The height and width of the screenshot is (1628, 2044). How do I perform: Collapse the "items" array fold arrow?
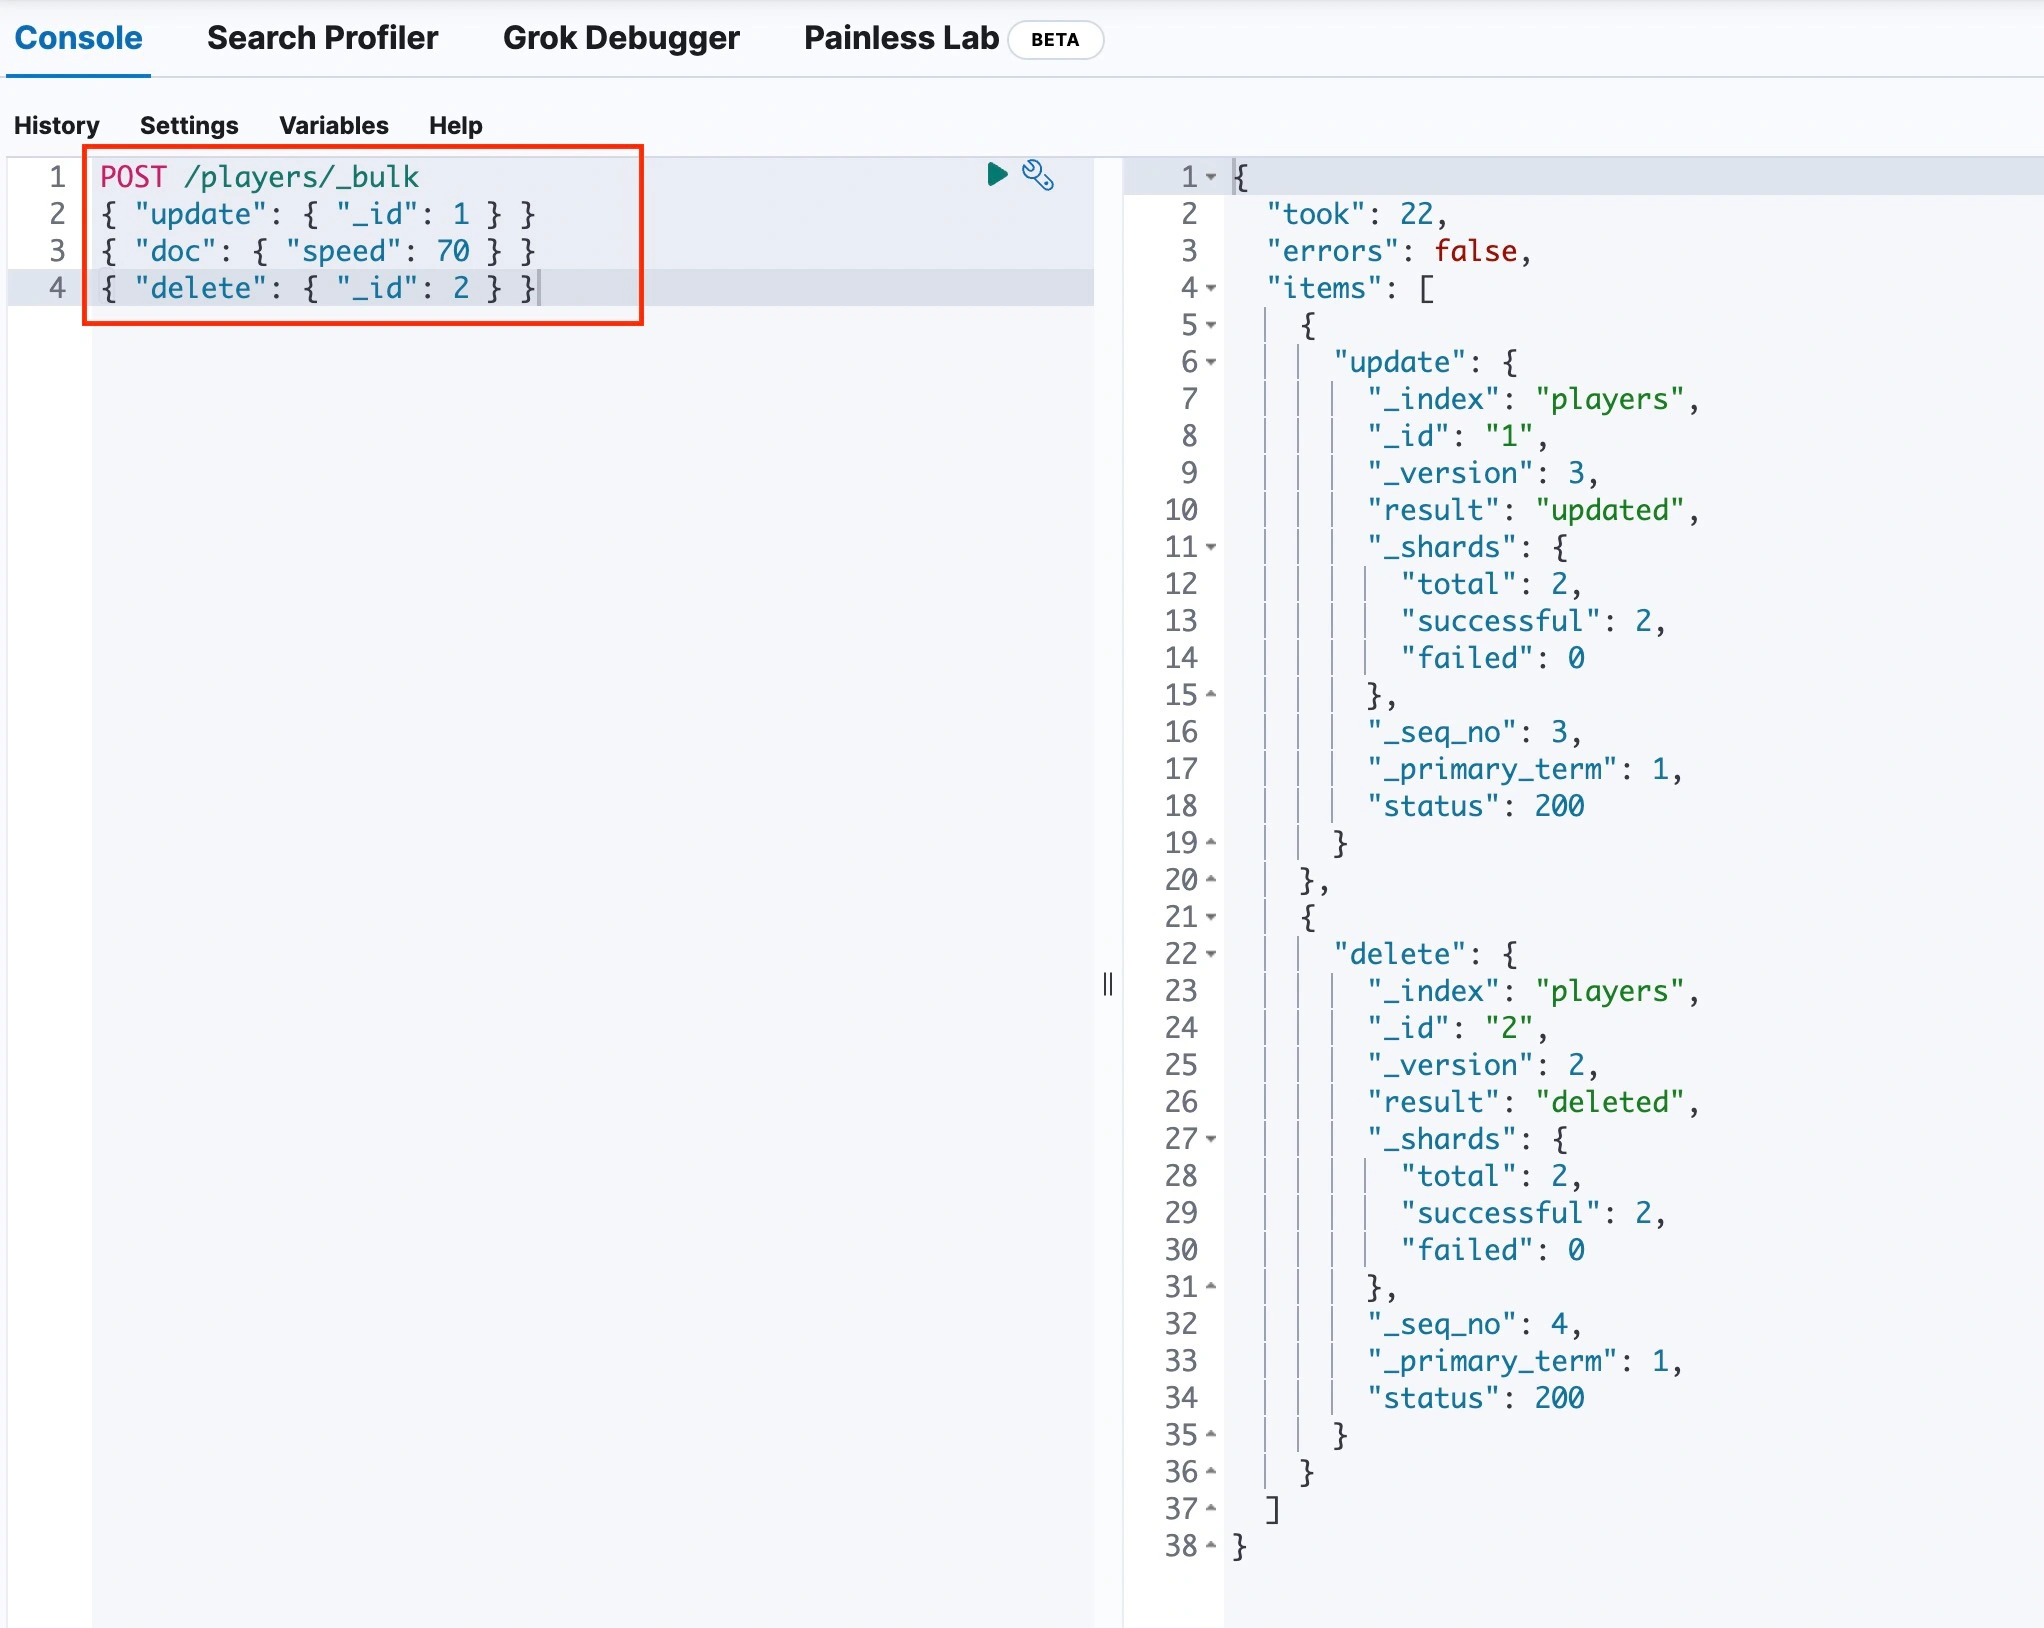pos(1211,288)
